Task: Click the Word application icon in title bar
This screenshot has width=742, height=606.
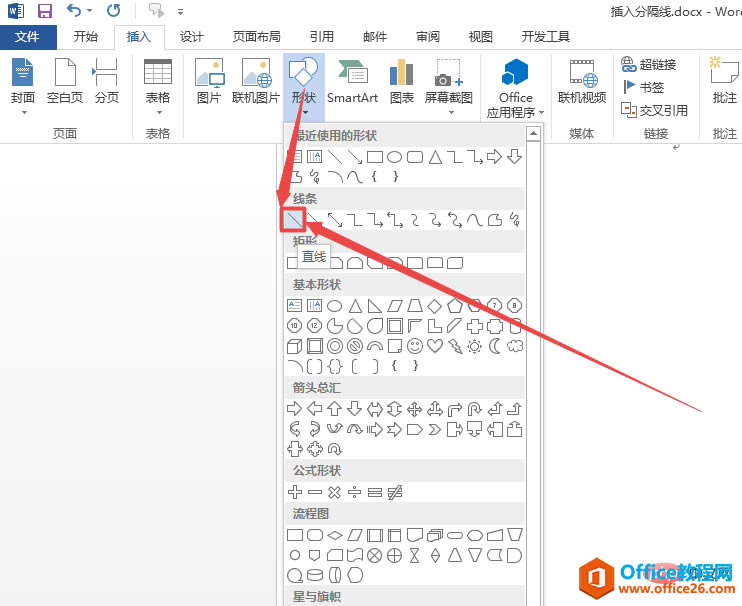Action: point(16,10)
